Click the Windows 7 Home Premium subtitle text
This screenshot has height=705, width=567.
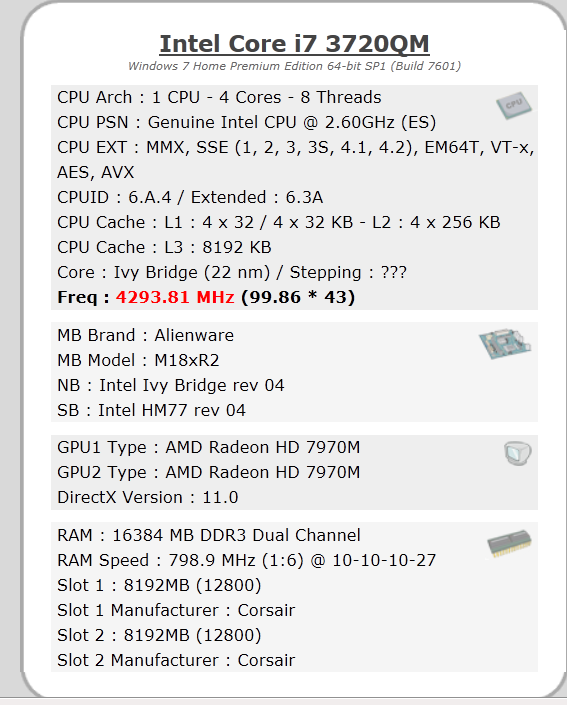(295, 66)
